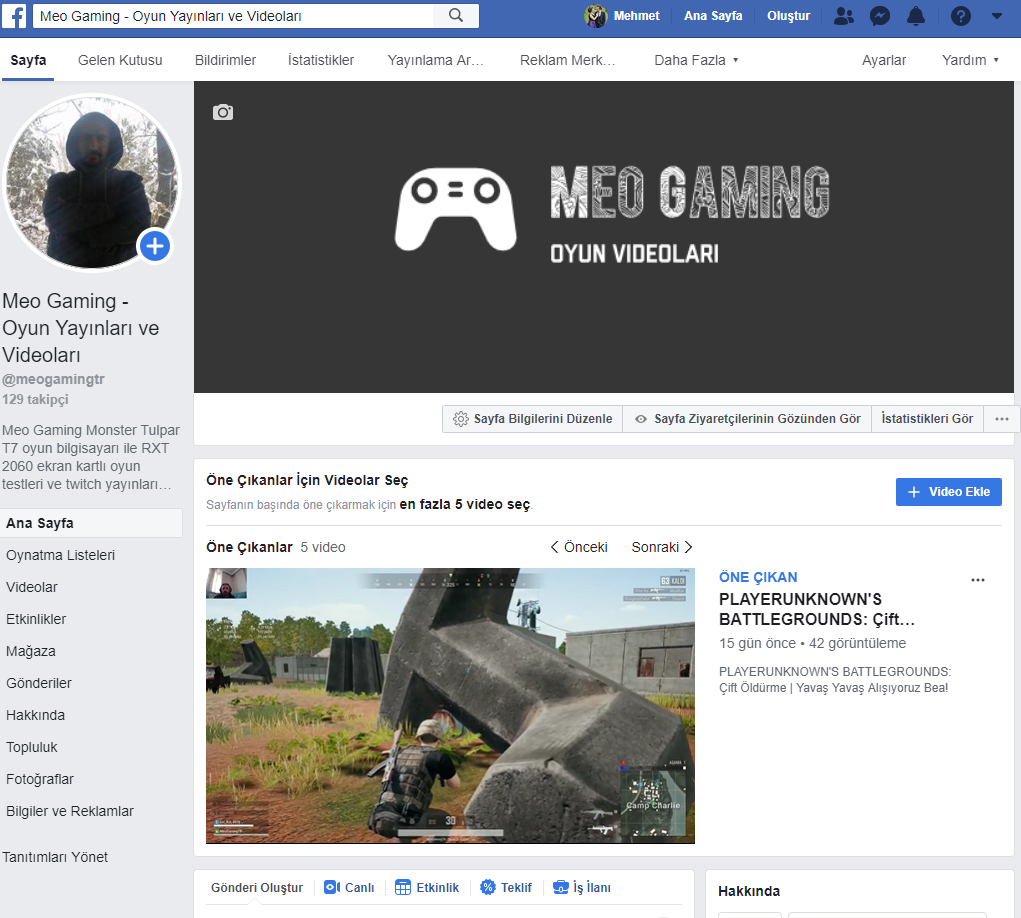Viewport: 1021px width, 918px height.
Task: Open featured video options three-dots
Action: coord(977,579)
